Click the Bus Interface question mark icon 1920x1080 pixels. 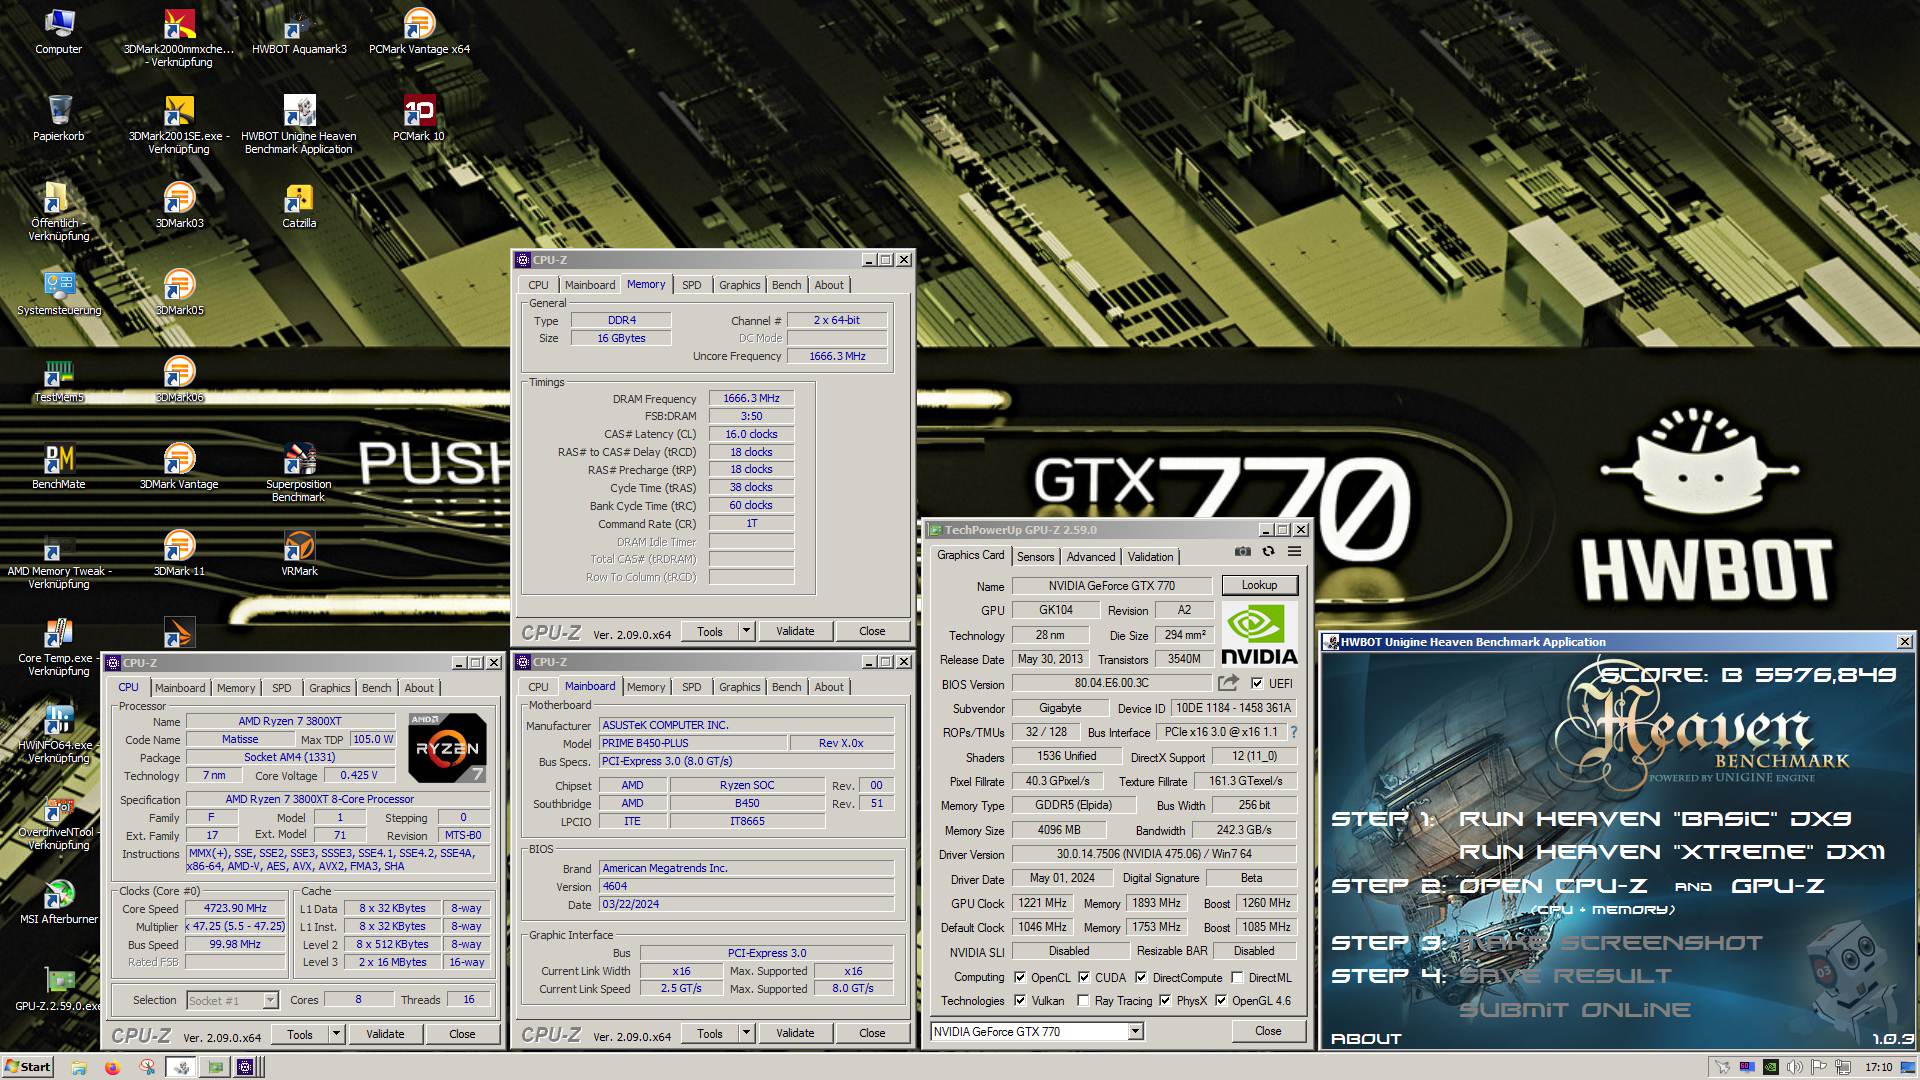(1294, 732)
